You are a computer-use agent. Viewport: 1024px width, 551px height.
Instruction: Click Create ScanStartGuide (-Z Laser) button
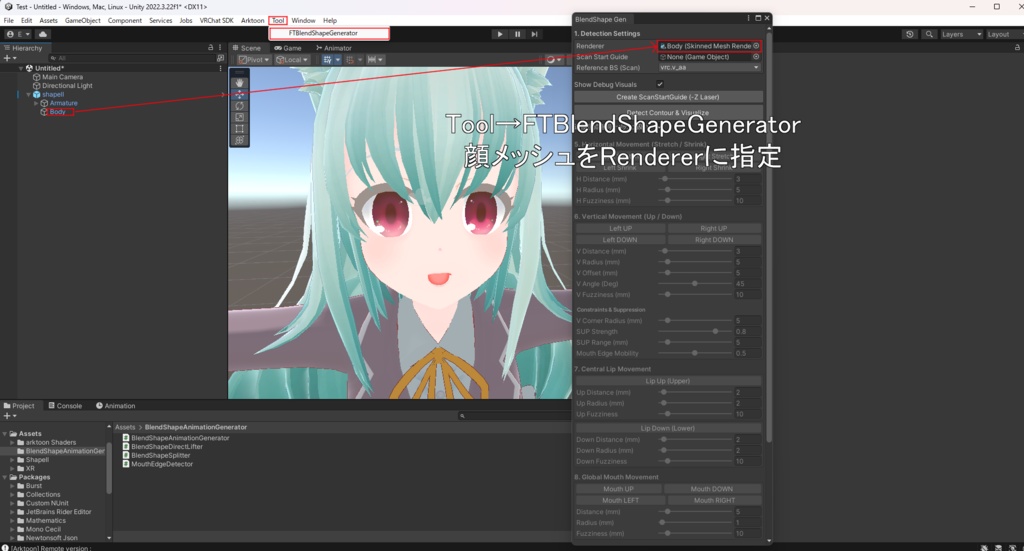[x=667, y=97]
